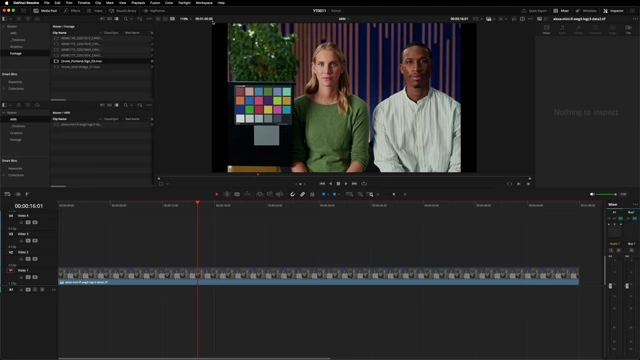Click the timeline timecode 00:00:16:01 field
The image size is (640, 360).
29,206
